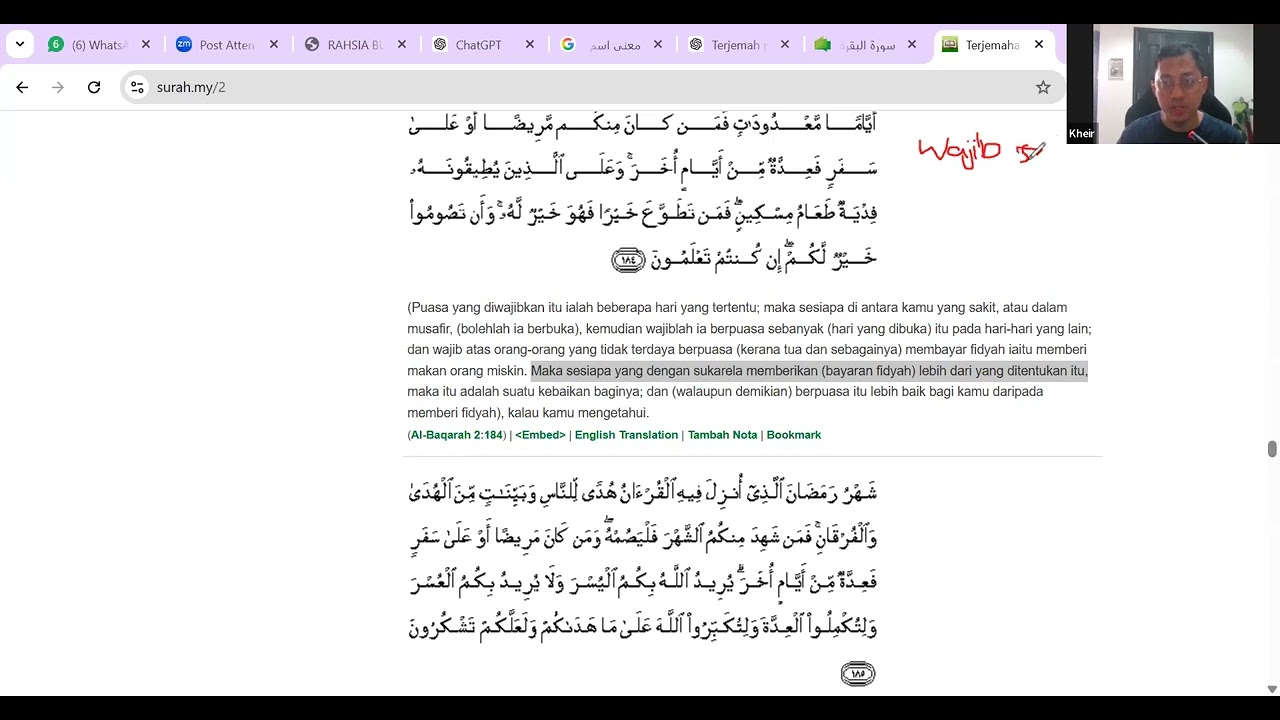Close the سورة البقرة tab
Image resolution: width=1280 pixels, height=720 pixels.
[x=912, y=45]
